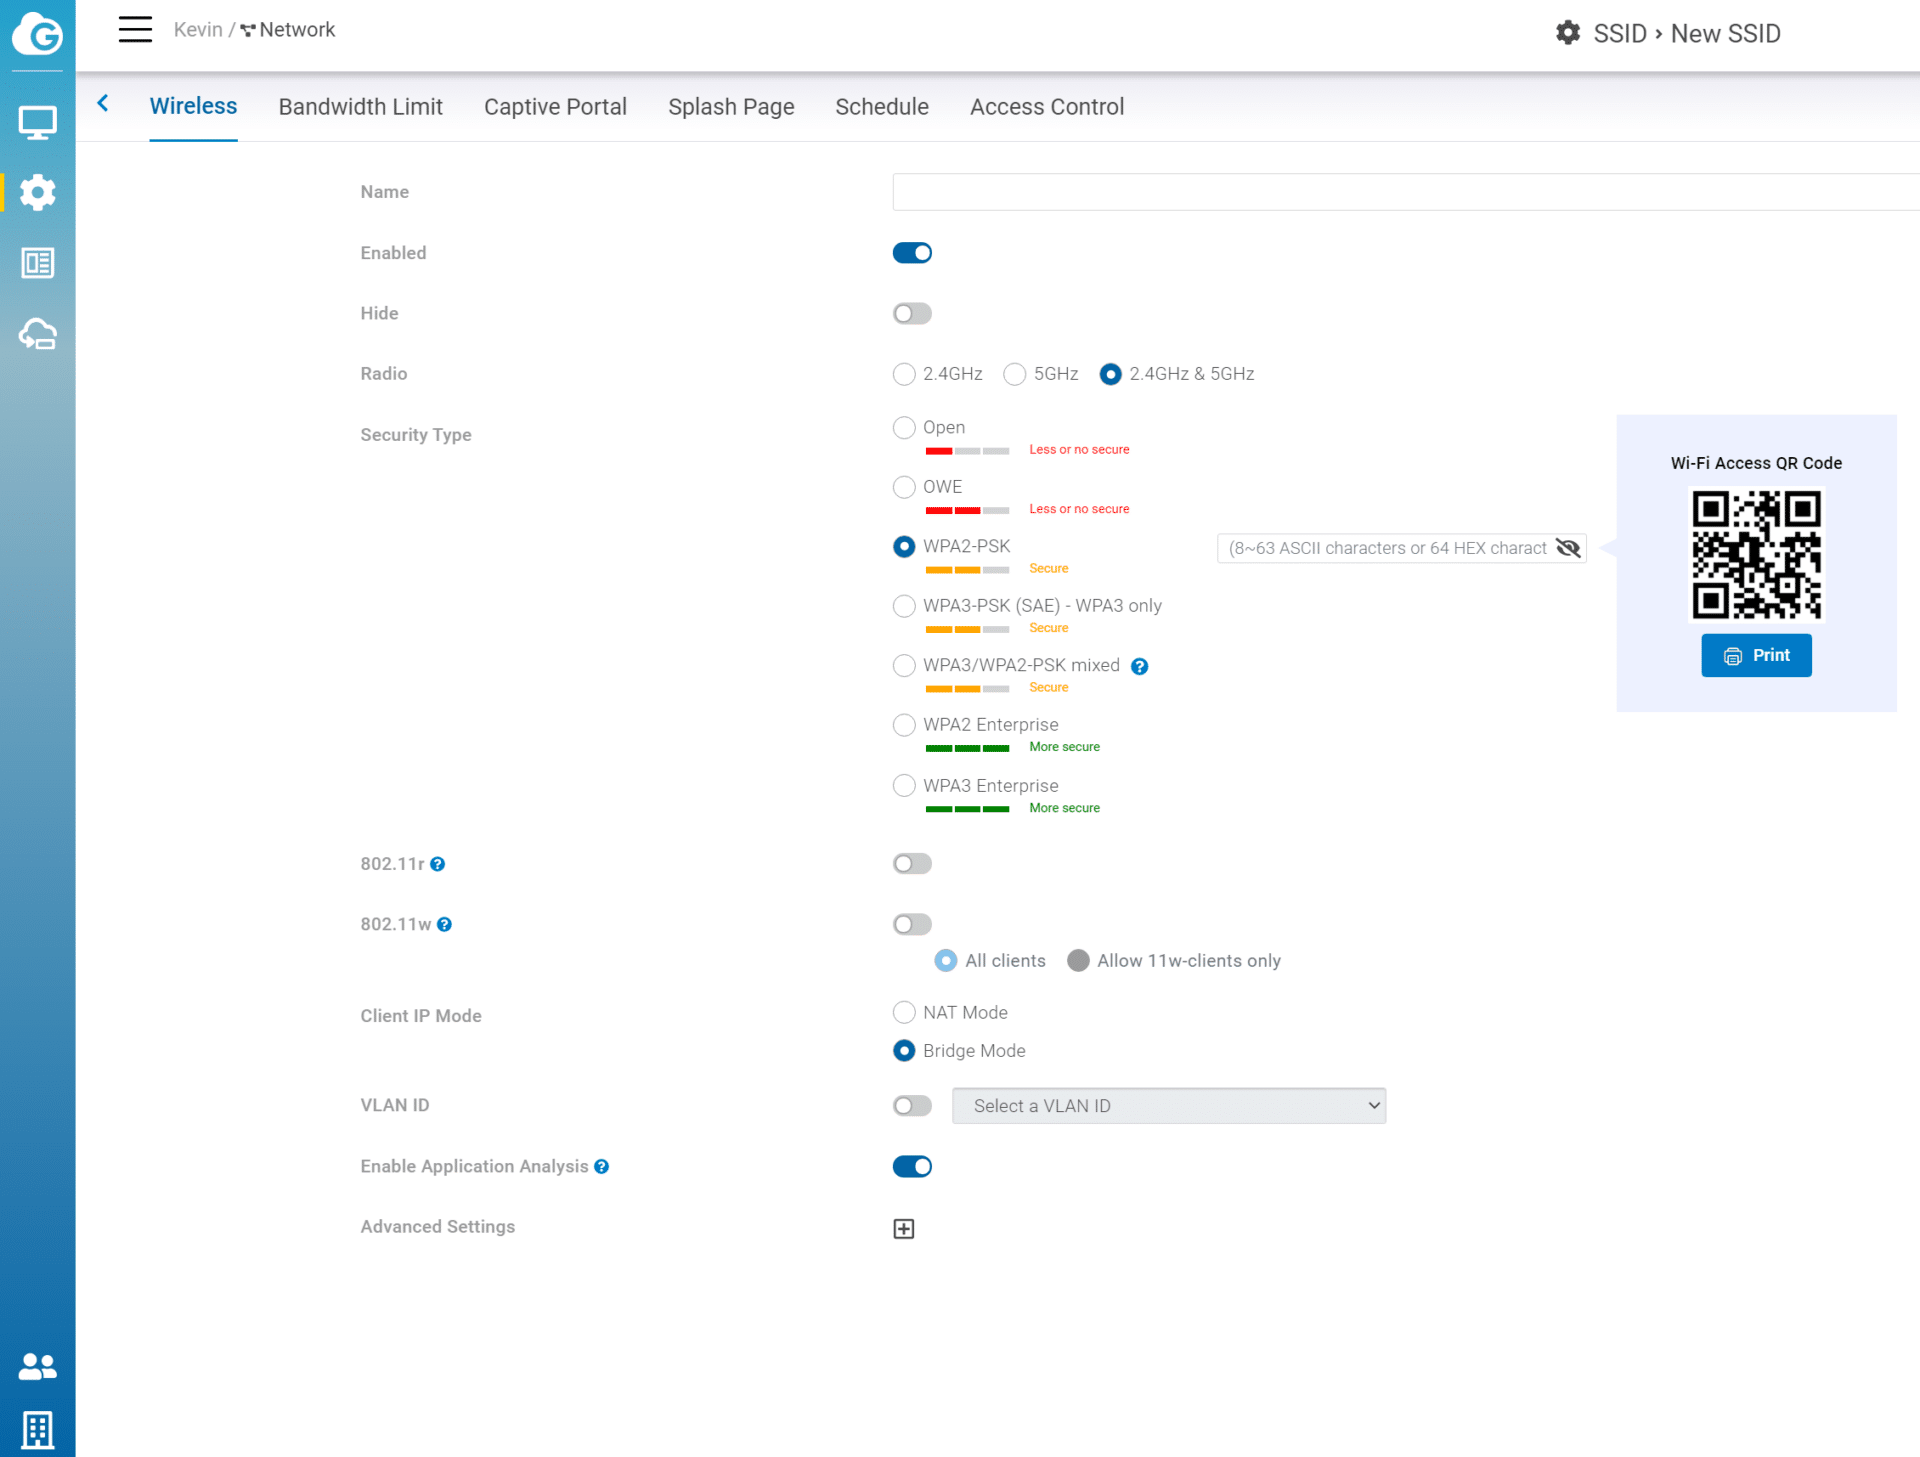Screen dimensions: 1920x1457
Task: Click the cloud sidebar icon
Action: click(38, 334)
